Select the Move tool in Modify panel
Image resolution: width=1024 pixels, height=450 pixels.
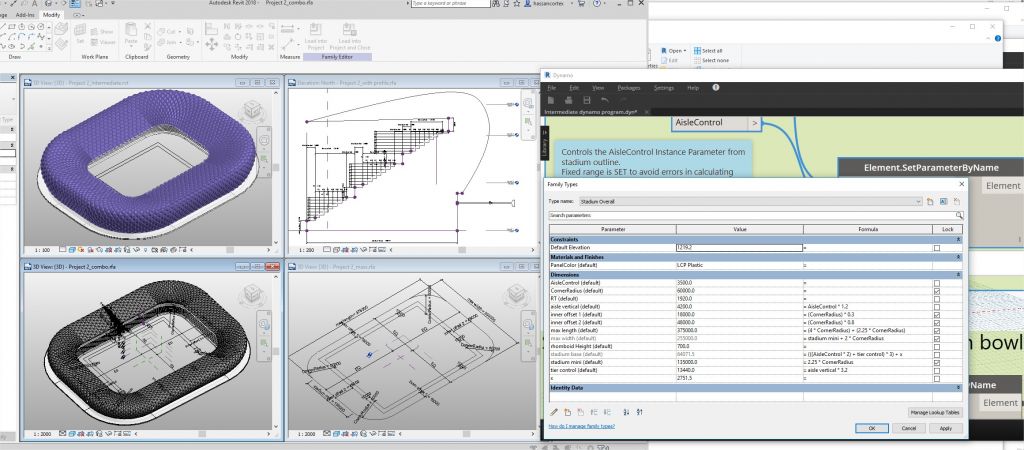(x=212, y=44)
